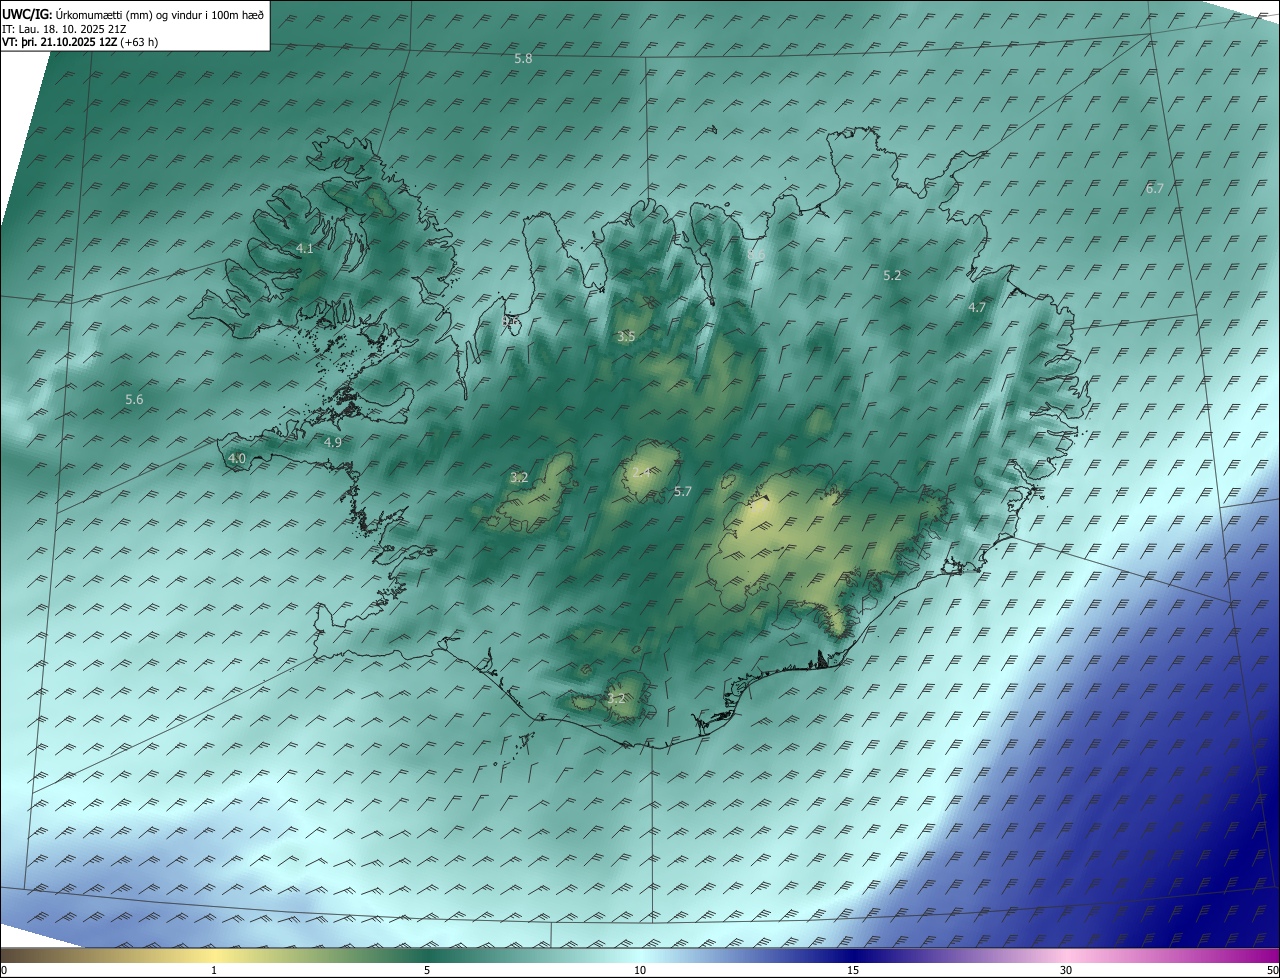Click the 6.7 value label on the map

[1155, 189]
